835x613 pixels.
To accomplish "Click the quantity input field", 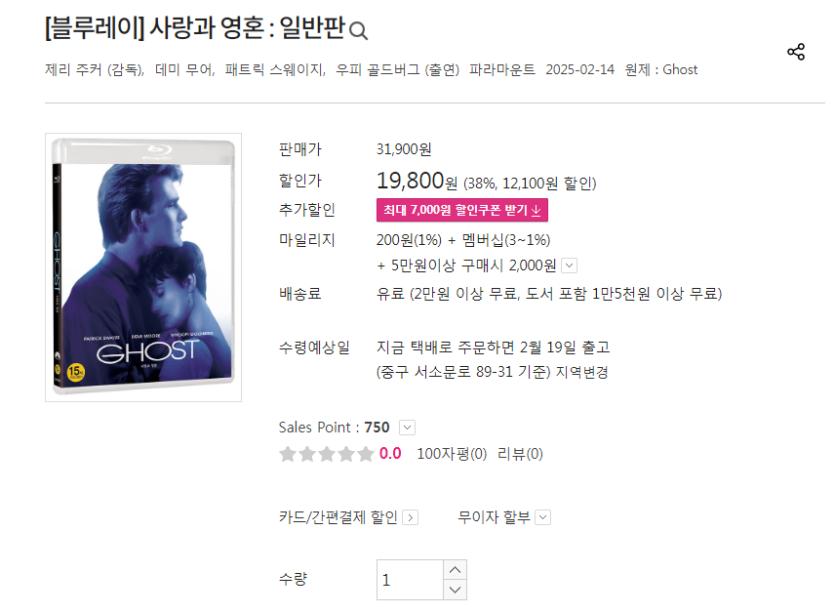I will point(410,579).
